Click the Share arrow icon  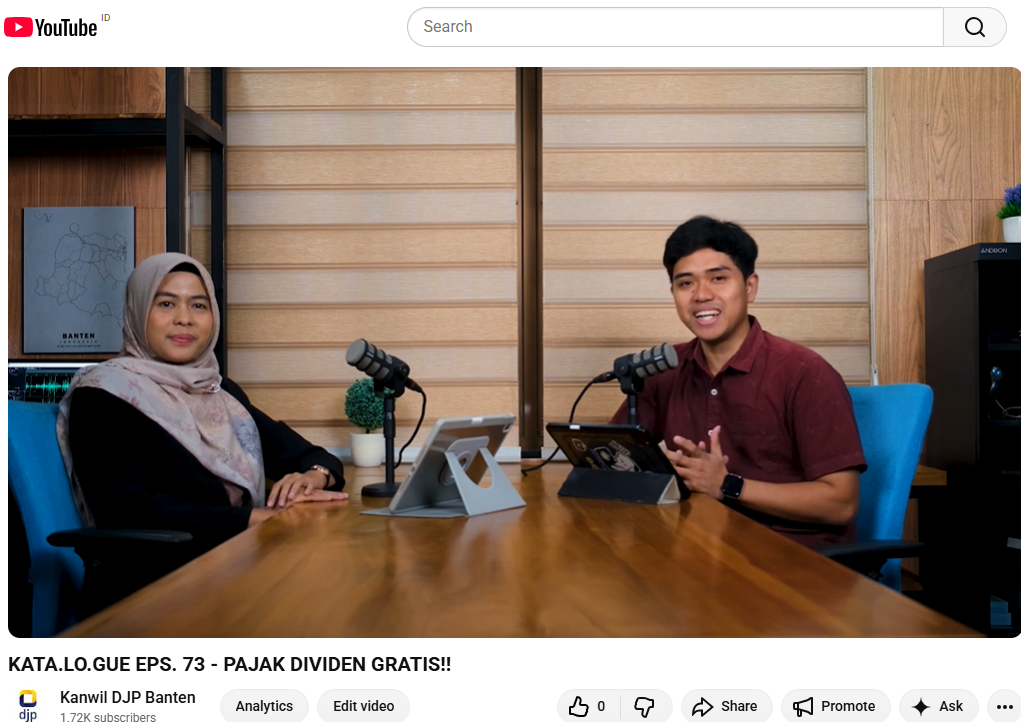point(702,707)
